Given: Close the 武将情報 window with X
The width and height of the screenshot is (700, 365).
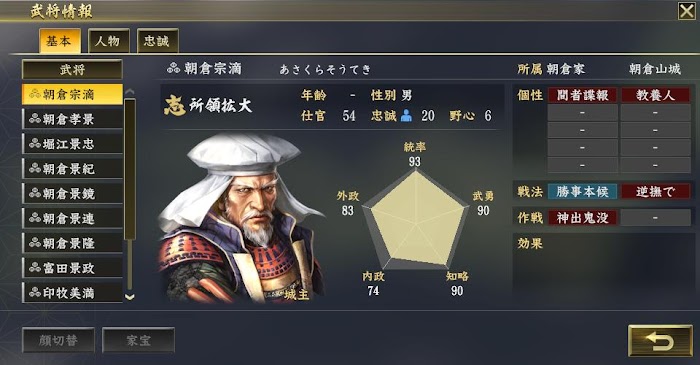Looking at the screenshot, I should tap(687, 11).
